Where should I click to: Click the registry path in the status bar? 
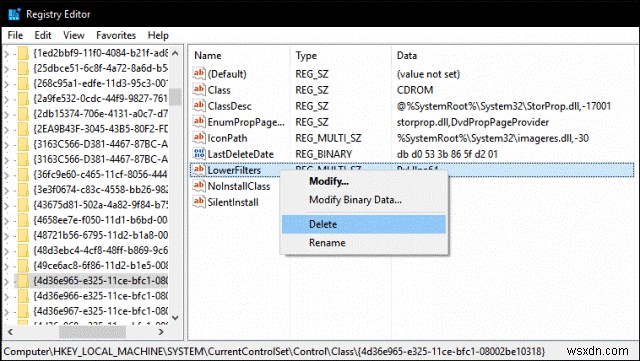[274, 351]
